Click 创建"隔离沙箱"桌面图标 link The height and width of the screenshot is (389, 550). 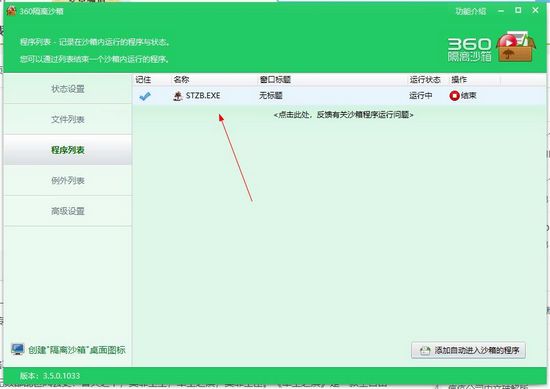click(x=77, y=350)
